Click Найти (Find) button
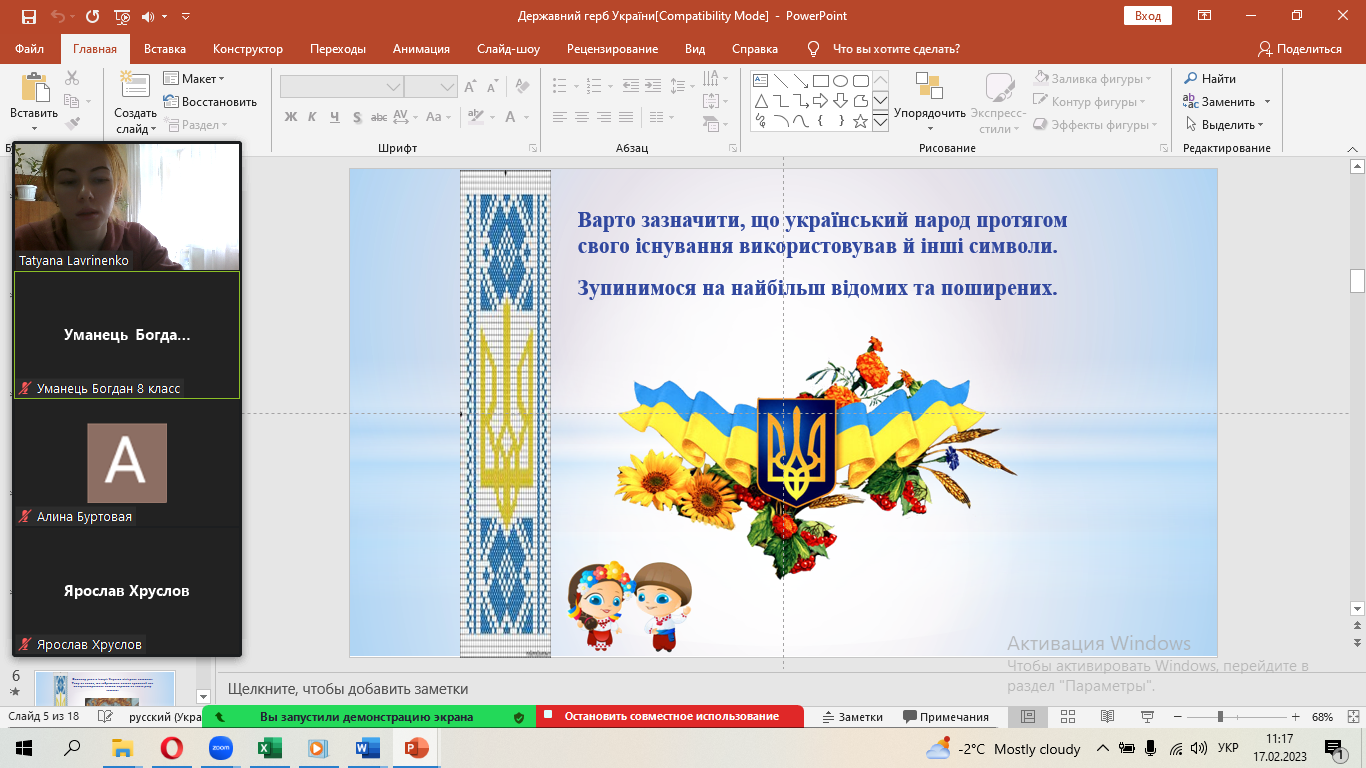The height and width of the screenshot is (768, 1366). (x=1210, y=79)
